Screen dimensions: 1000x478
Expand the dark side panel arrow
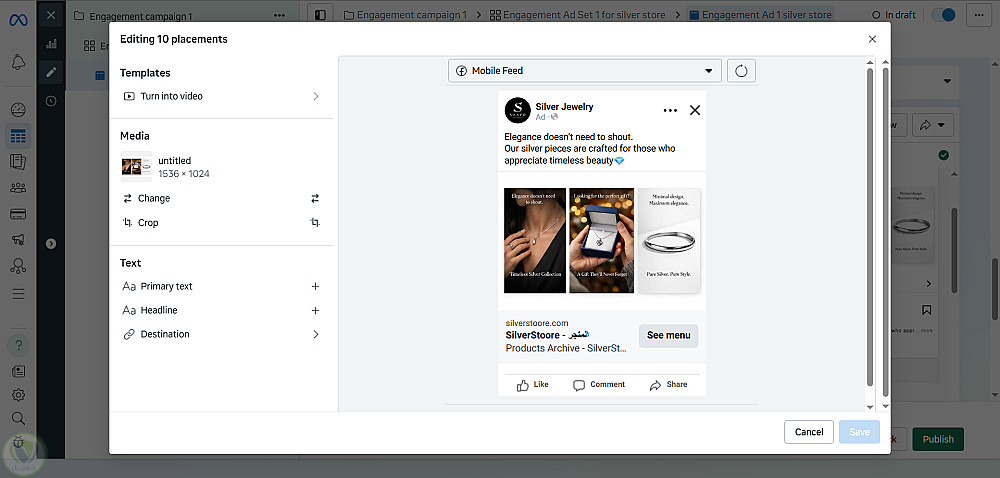51,243
